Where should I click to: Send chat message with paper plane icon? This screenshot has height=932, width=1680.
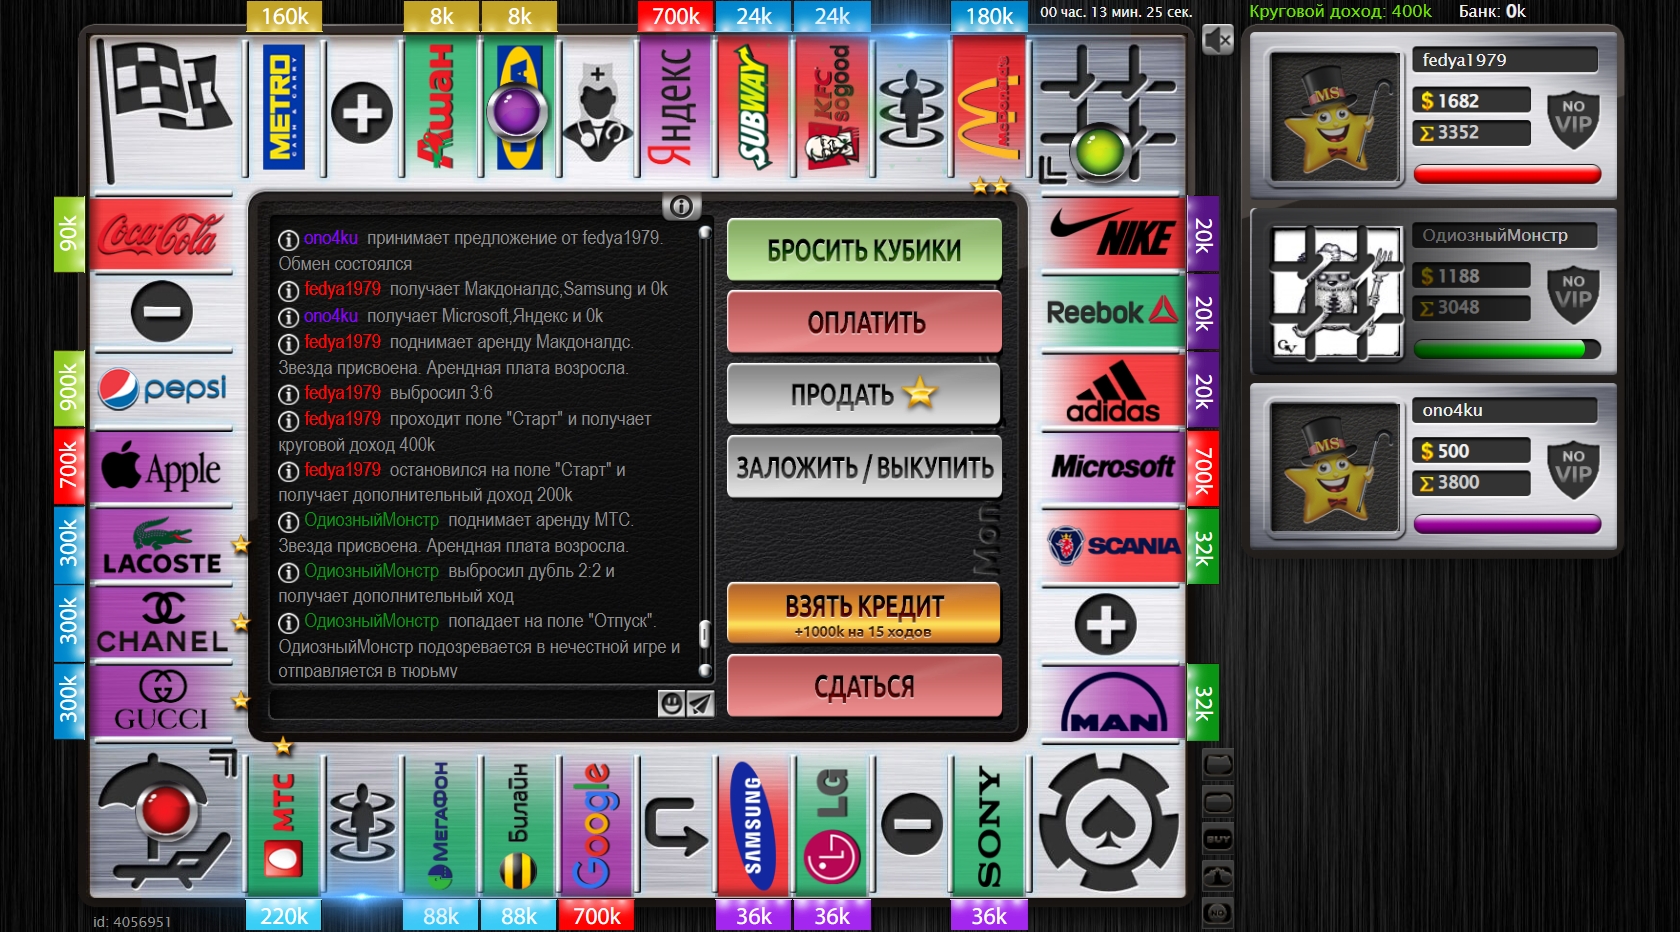click(x=700, y=704)
